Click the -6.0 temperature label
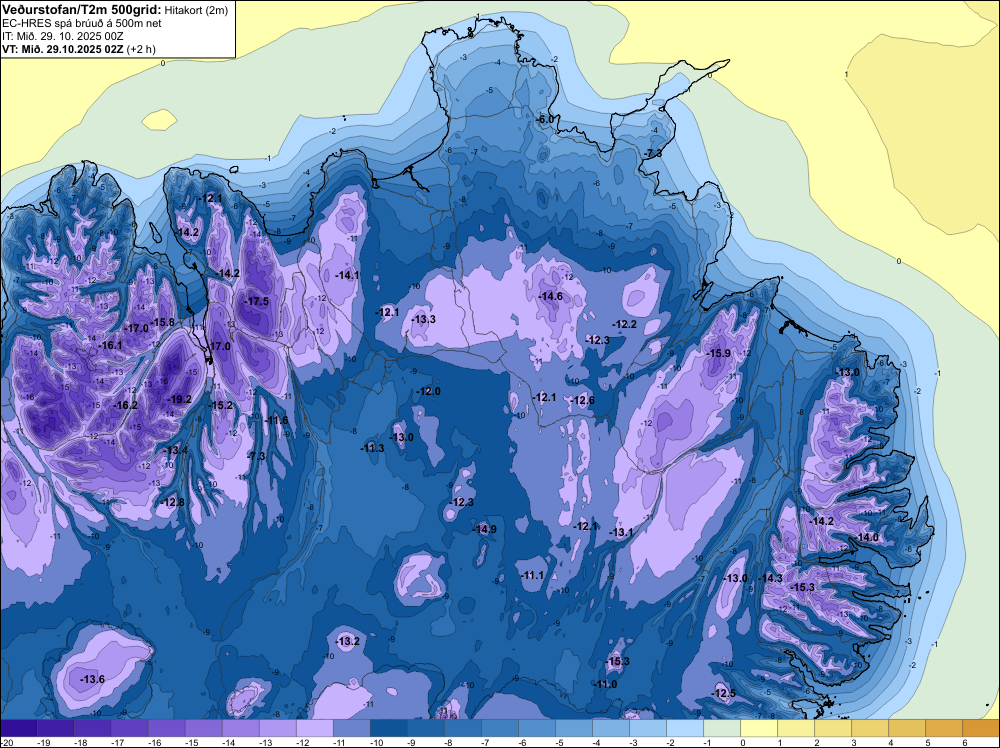Image resolution: width=1000 pixels, height=748 pixels. tap(545, 119)
